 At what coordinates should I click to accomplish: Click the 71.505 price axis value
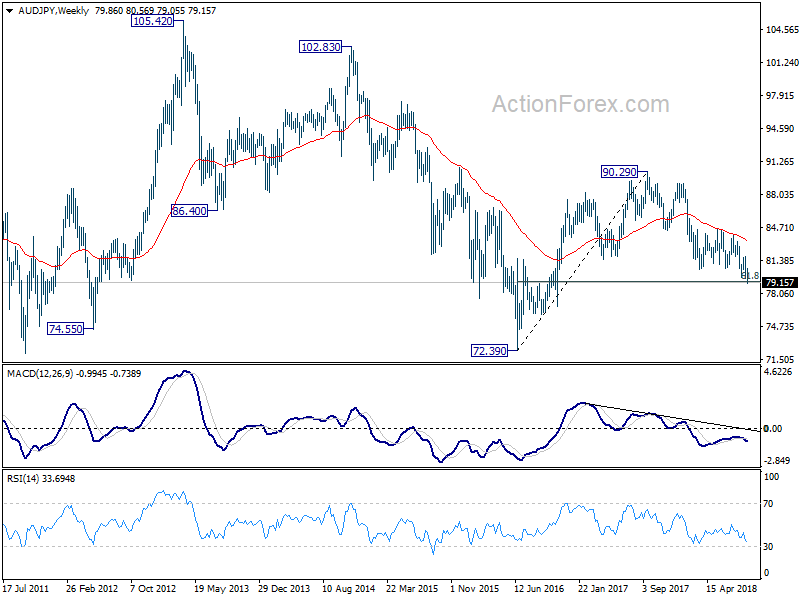(782, 359)
